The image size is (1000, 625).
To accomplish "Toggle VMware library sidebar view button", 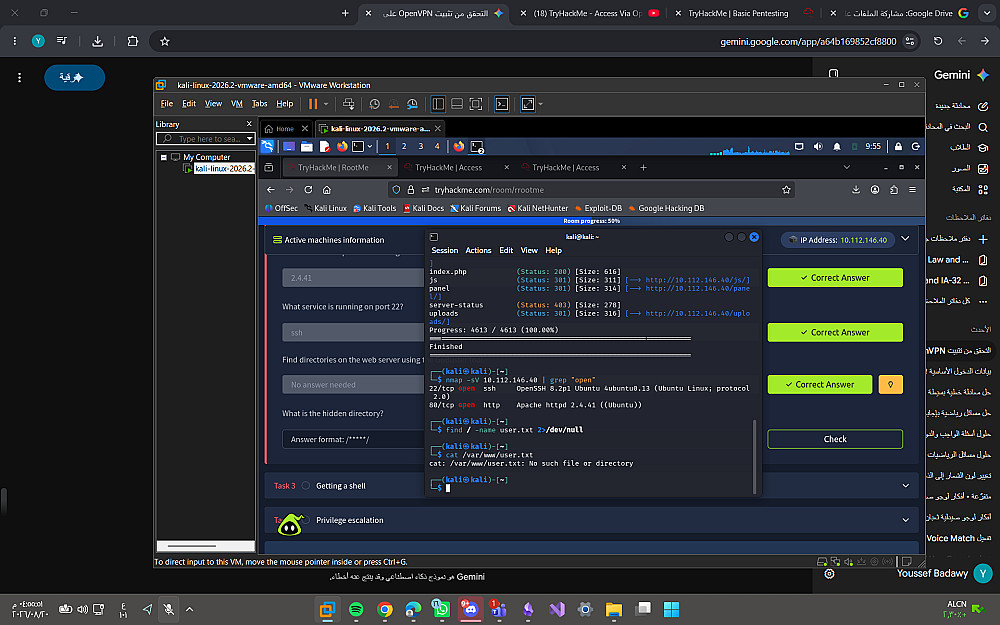I will pos(438,104).
